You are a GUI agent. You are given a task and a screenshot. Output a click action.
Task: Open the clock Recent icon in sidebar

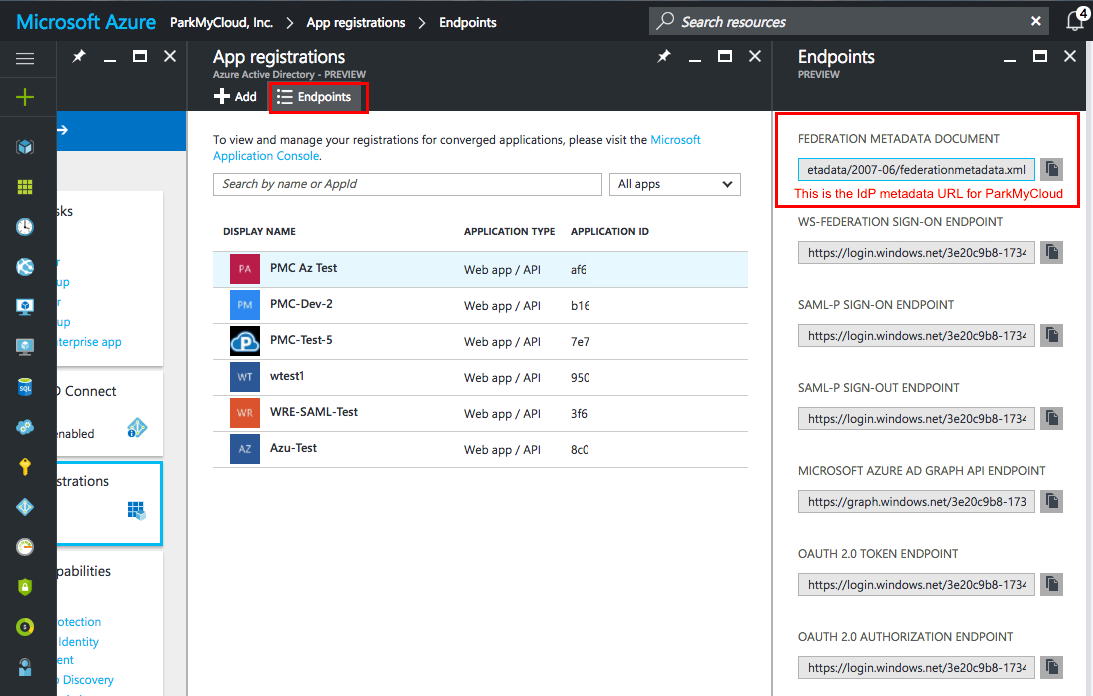pyautogui.click(x=25, y=227)
